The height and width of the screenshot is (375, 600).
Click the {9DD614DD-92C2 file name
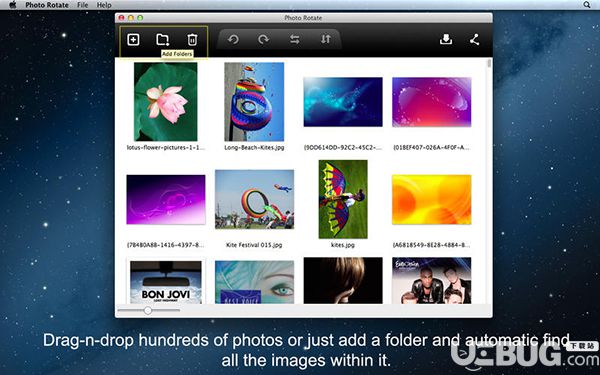tap(343, 147)
